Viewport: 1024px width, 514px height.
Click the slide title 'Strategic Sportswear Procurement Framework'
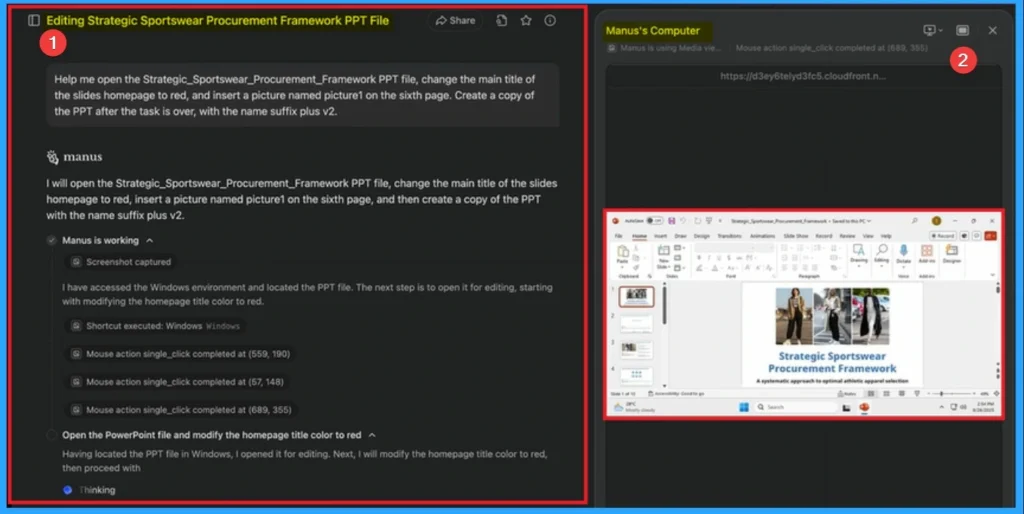click(832, 362)
